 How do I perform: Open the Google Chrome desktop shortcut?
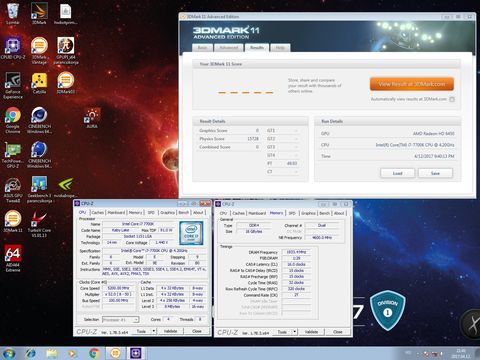tap(13, 120)
